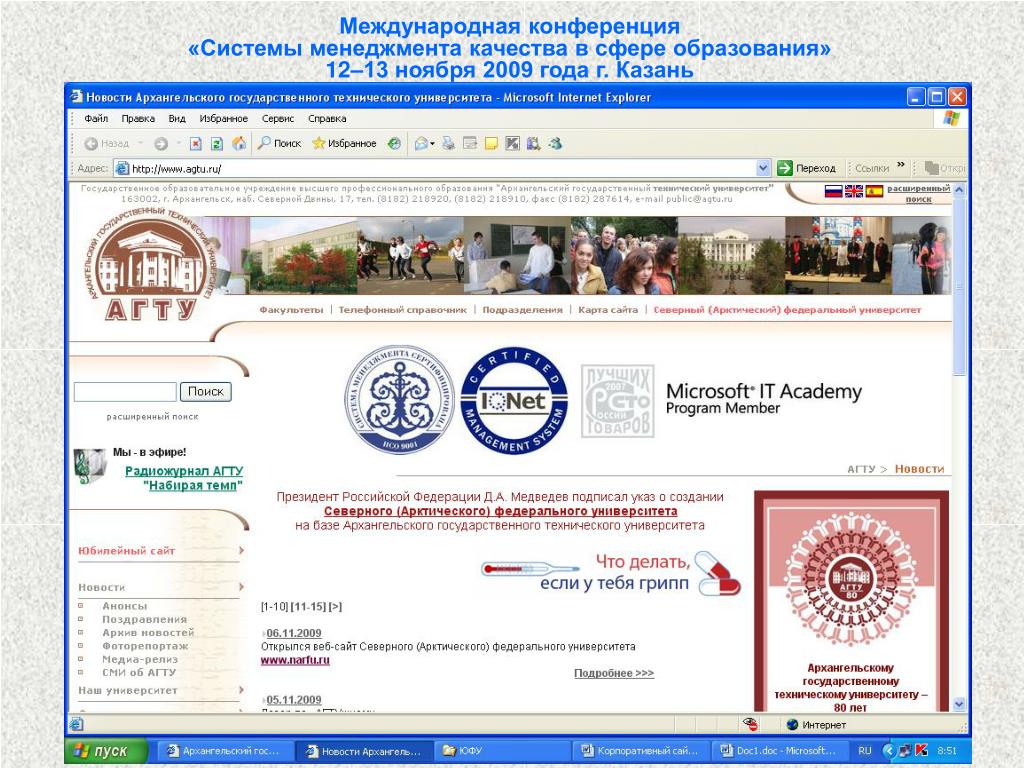Expand the address bar dropdown arrow
Screen dimensions: 1024x768
[763, 168]
